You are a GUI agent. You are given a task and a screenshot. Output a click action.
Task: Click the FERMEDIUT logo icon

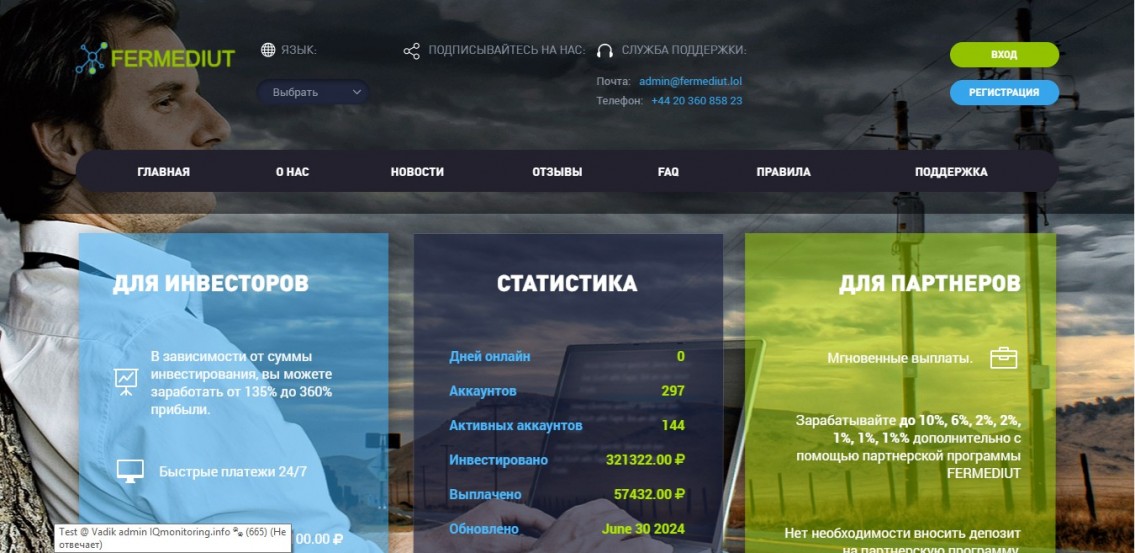point(91,58)
